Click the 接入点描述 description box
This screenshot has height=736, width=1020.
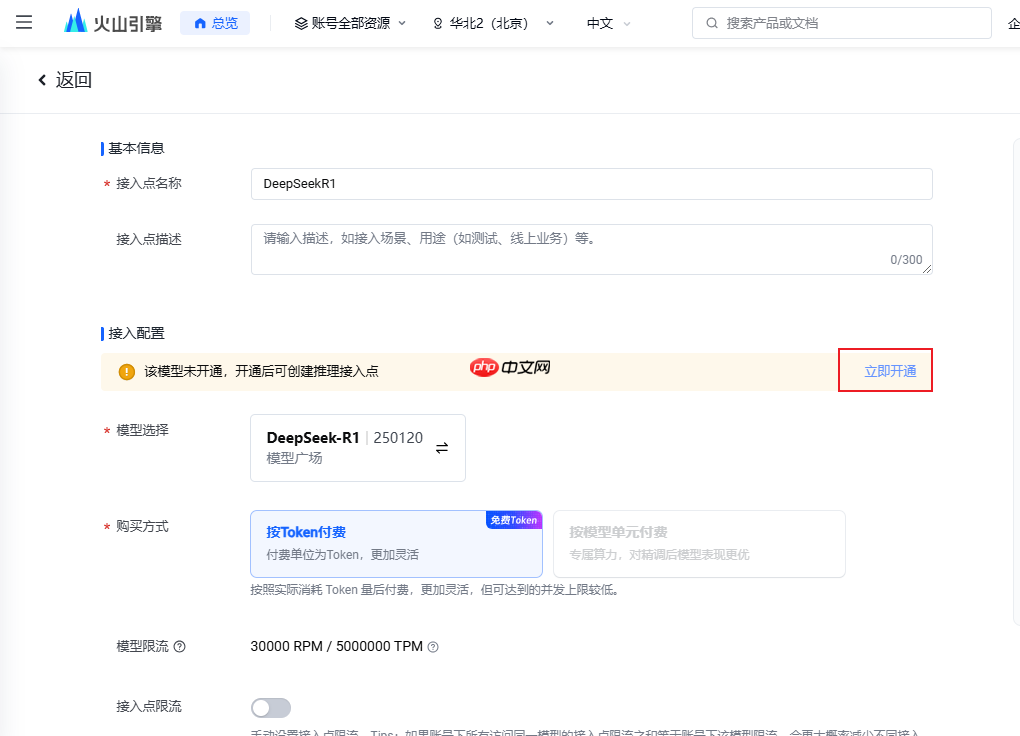pyautogui.click(x=590, y=248)
